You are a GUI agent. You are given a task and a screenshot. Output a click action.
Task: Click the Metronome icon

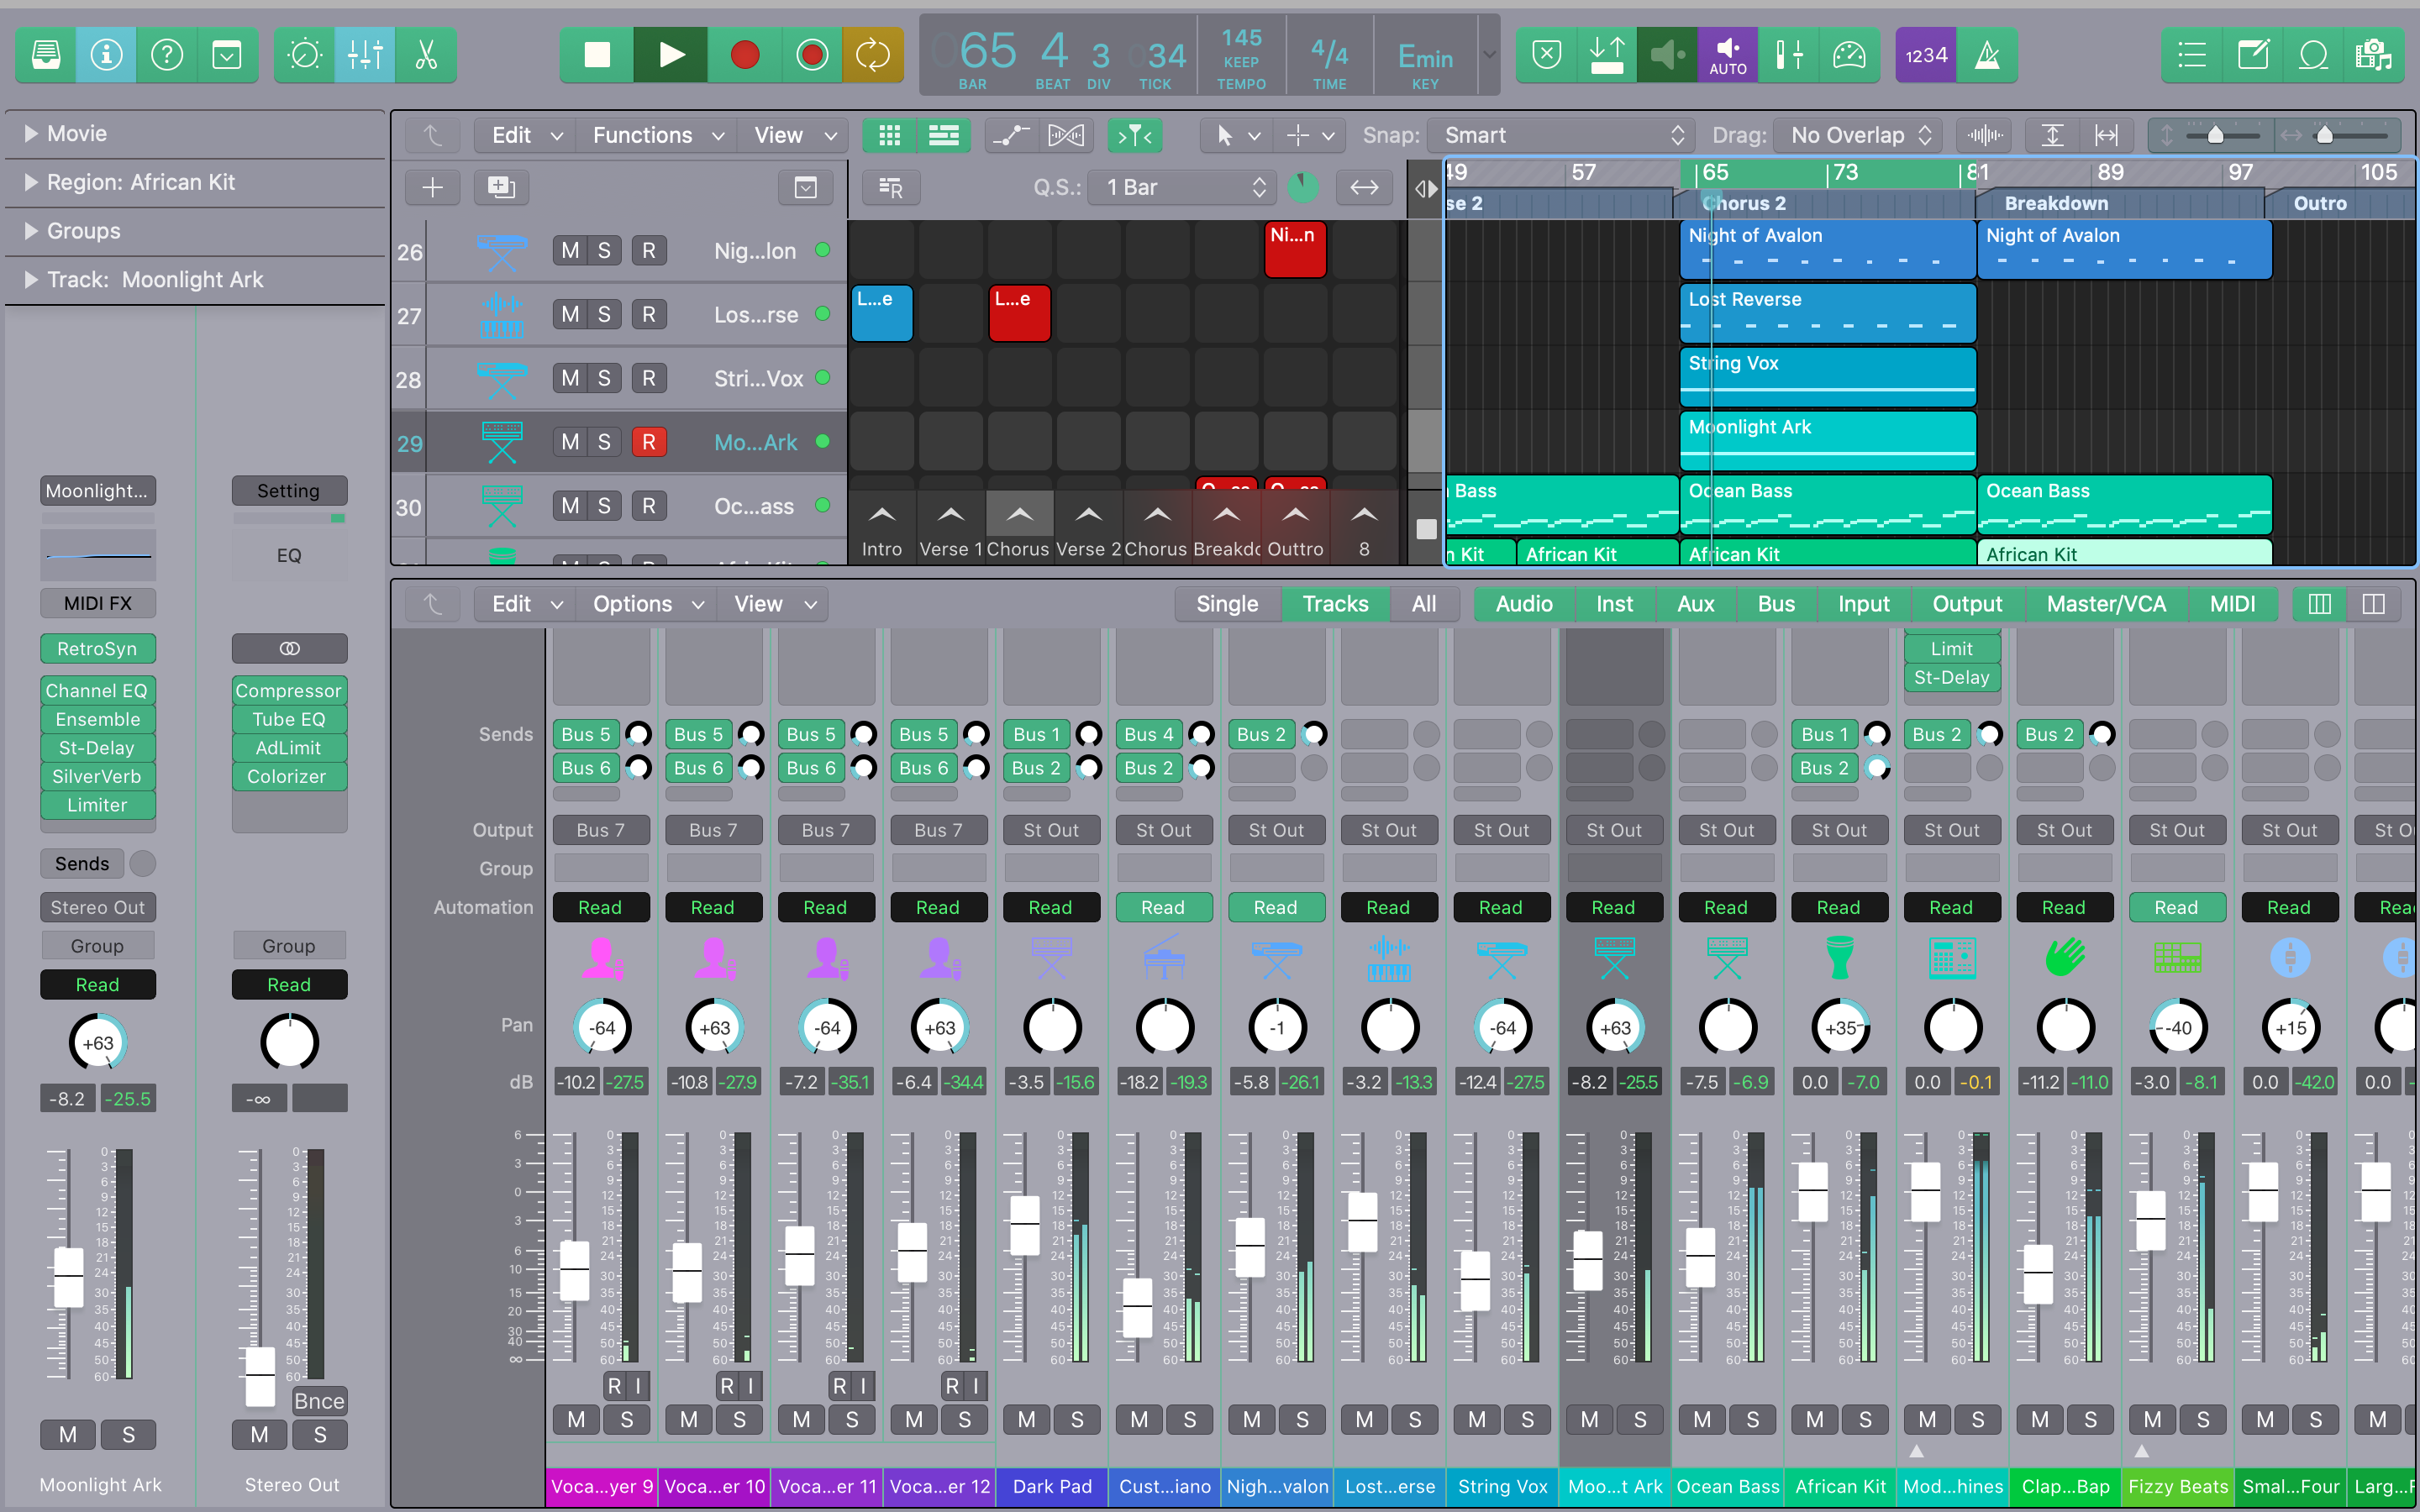pyautogui.click(x=1987, y=55)
